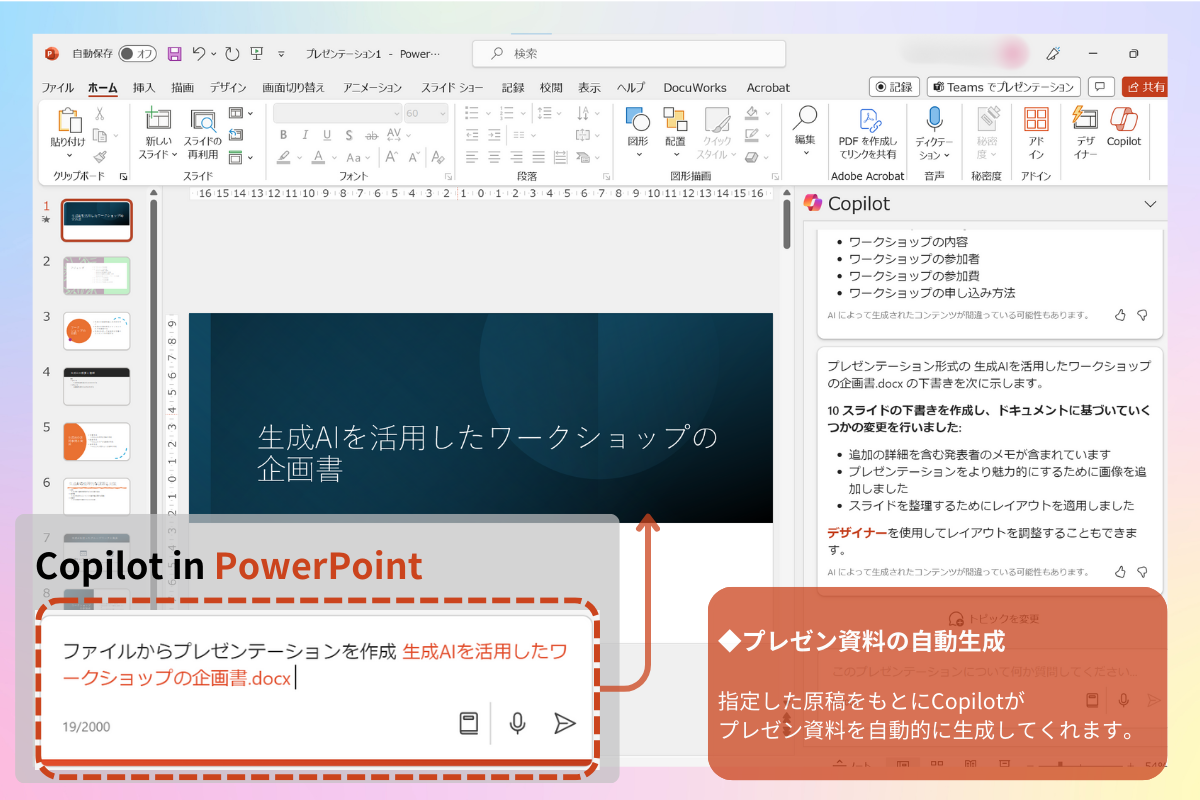The width and height of the screenshot is (1200, 800).
Task: Open the デザイナー ribbon icon
Action: [1085, 118]
